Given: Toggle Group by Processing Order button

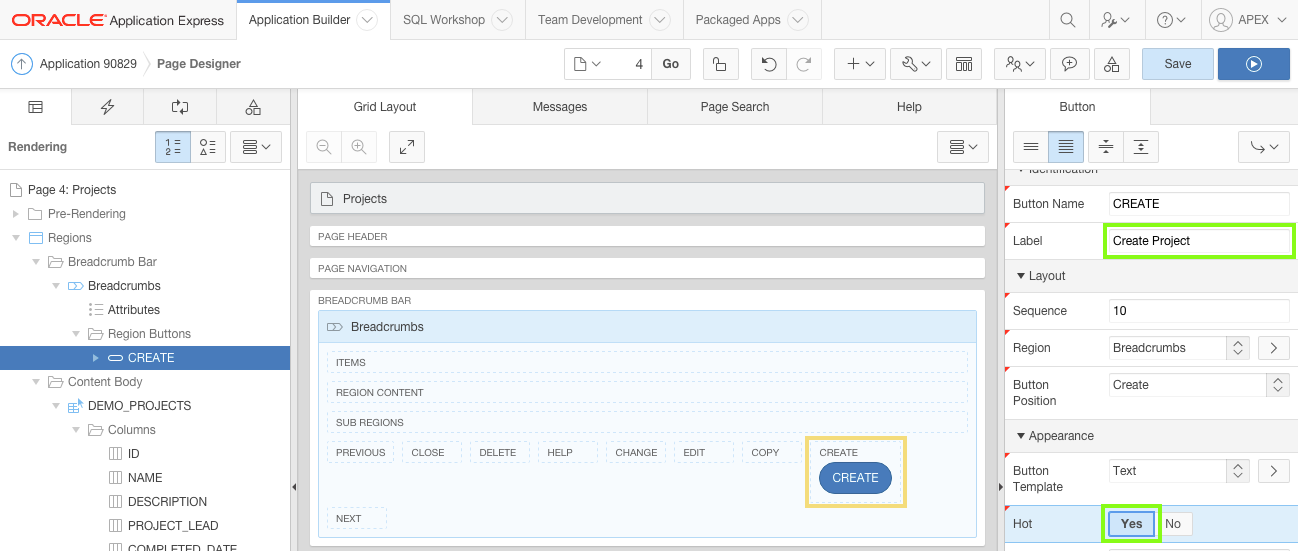Looking at the screenshot, I should point(172,147).
